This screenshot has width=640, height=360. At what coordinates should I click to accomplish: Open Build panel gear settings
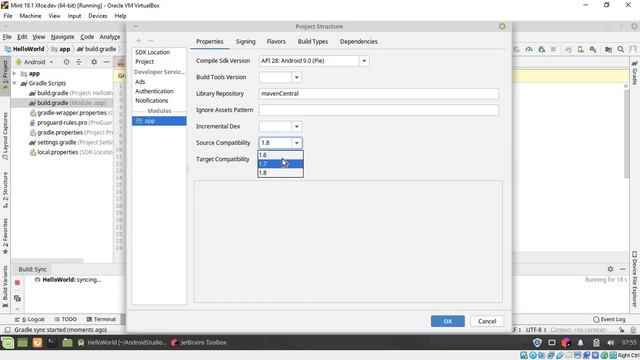tap(610, 269)
